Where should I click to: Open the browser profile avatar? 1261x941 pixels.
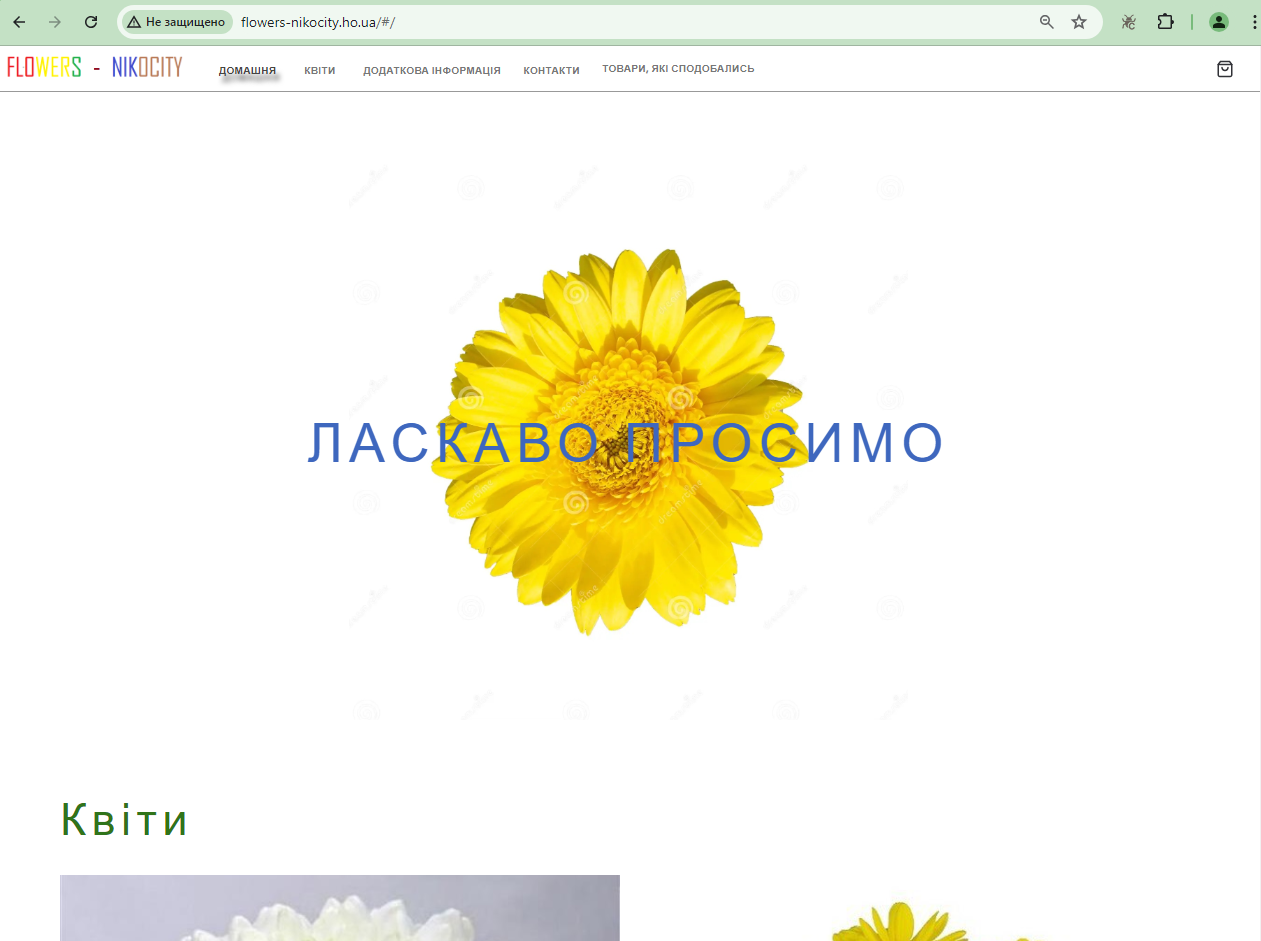pyautogui.click(x=1218, y=22)
